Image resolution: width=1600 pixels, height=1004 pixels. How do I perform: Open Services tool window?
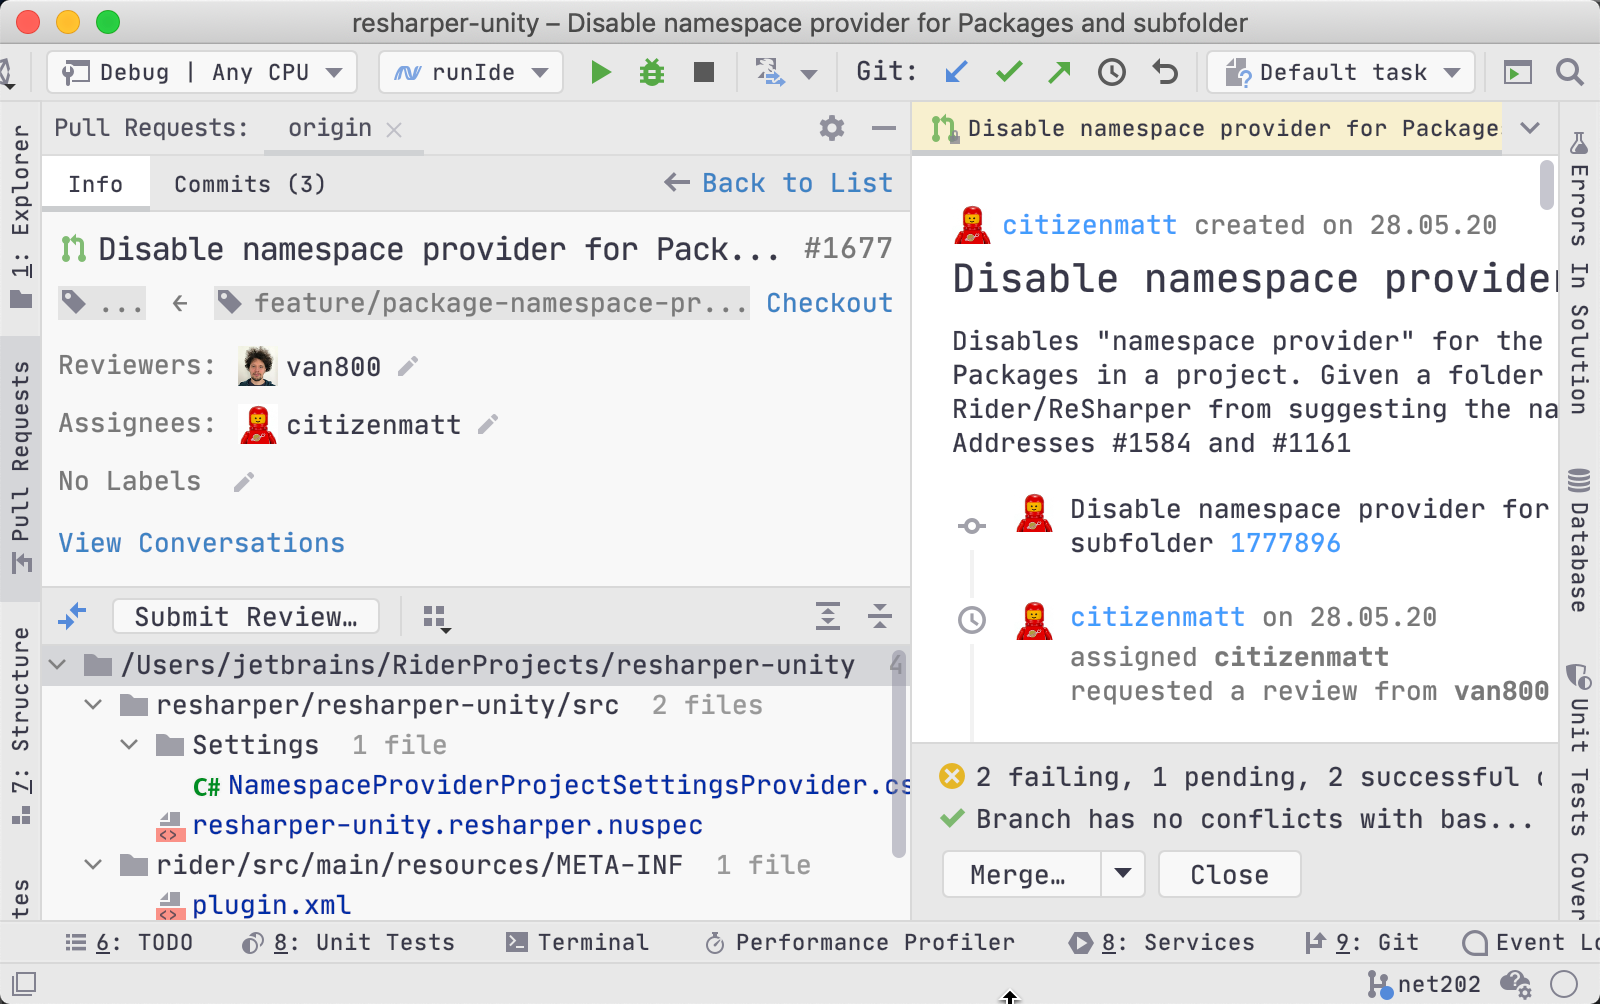click(x=1161, y=942)
